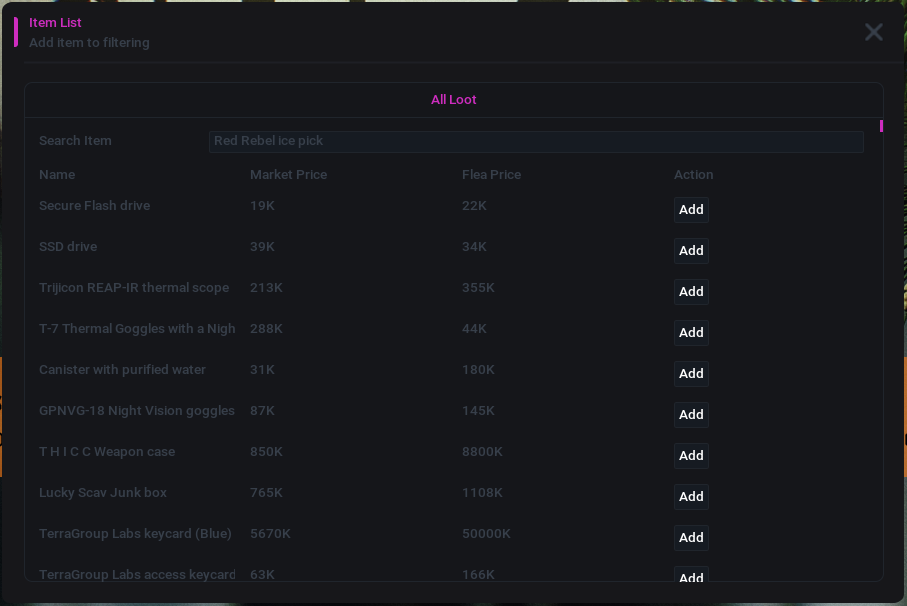Add Secure Flash drive to filtering
The height and width of the screenshot is (606, 907).
tap(691, 210)
